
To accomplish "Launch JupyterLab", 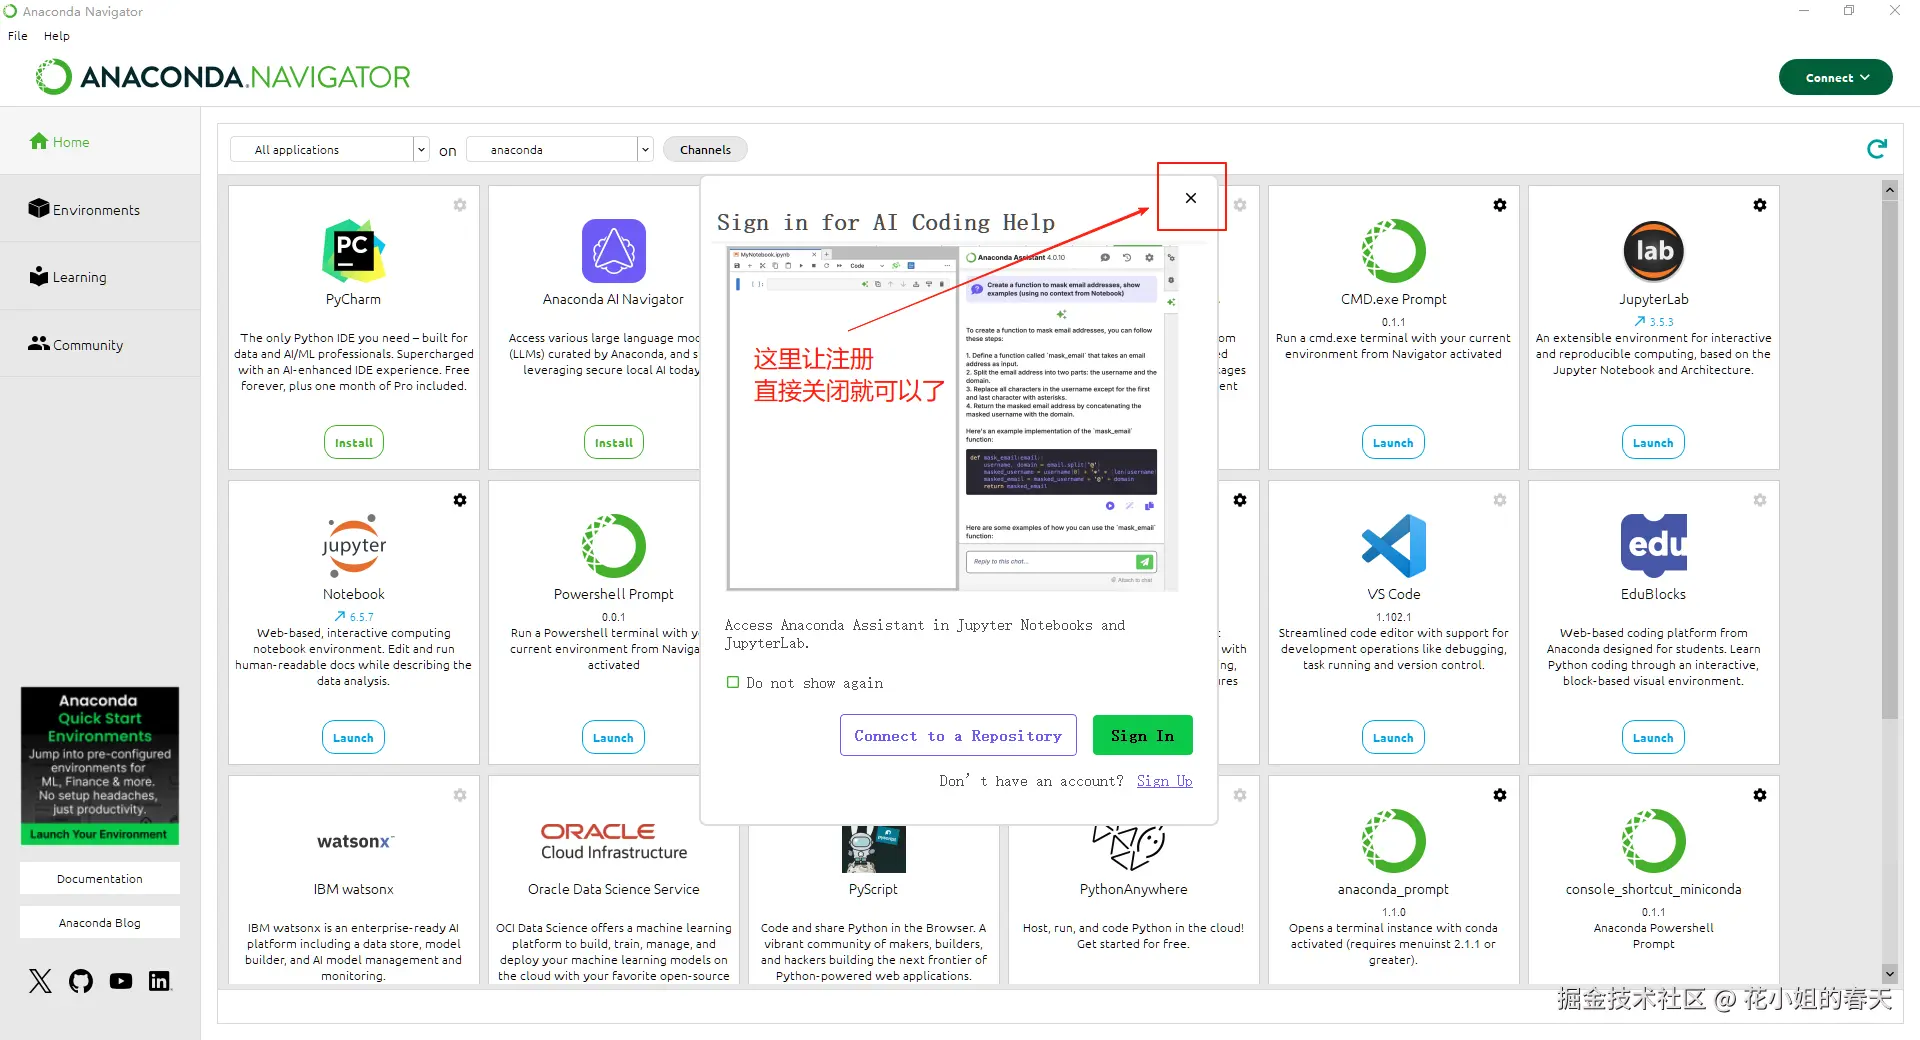I will 1653,442.
